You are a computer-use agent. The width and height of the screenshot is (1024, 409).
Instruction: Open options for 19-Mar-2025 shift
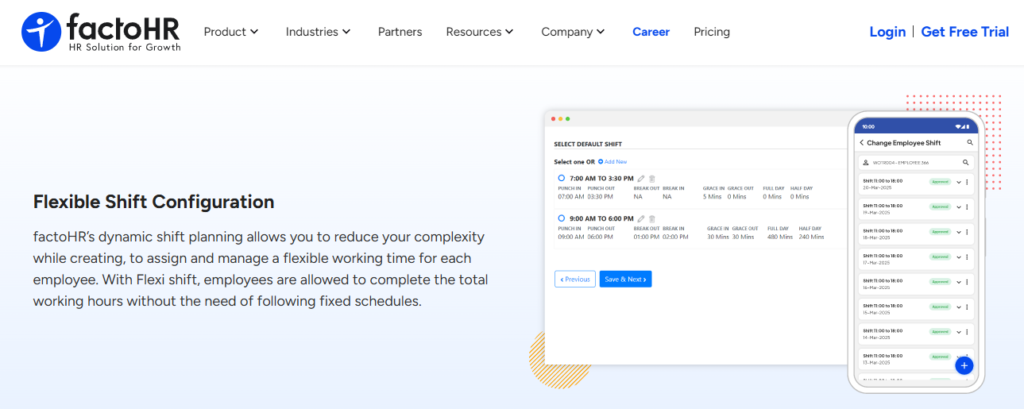pos(967,207)
